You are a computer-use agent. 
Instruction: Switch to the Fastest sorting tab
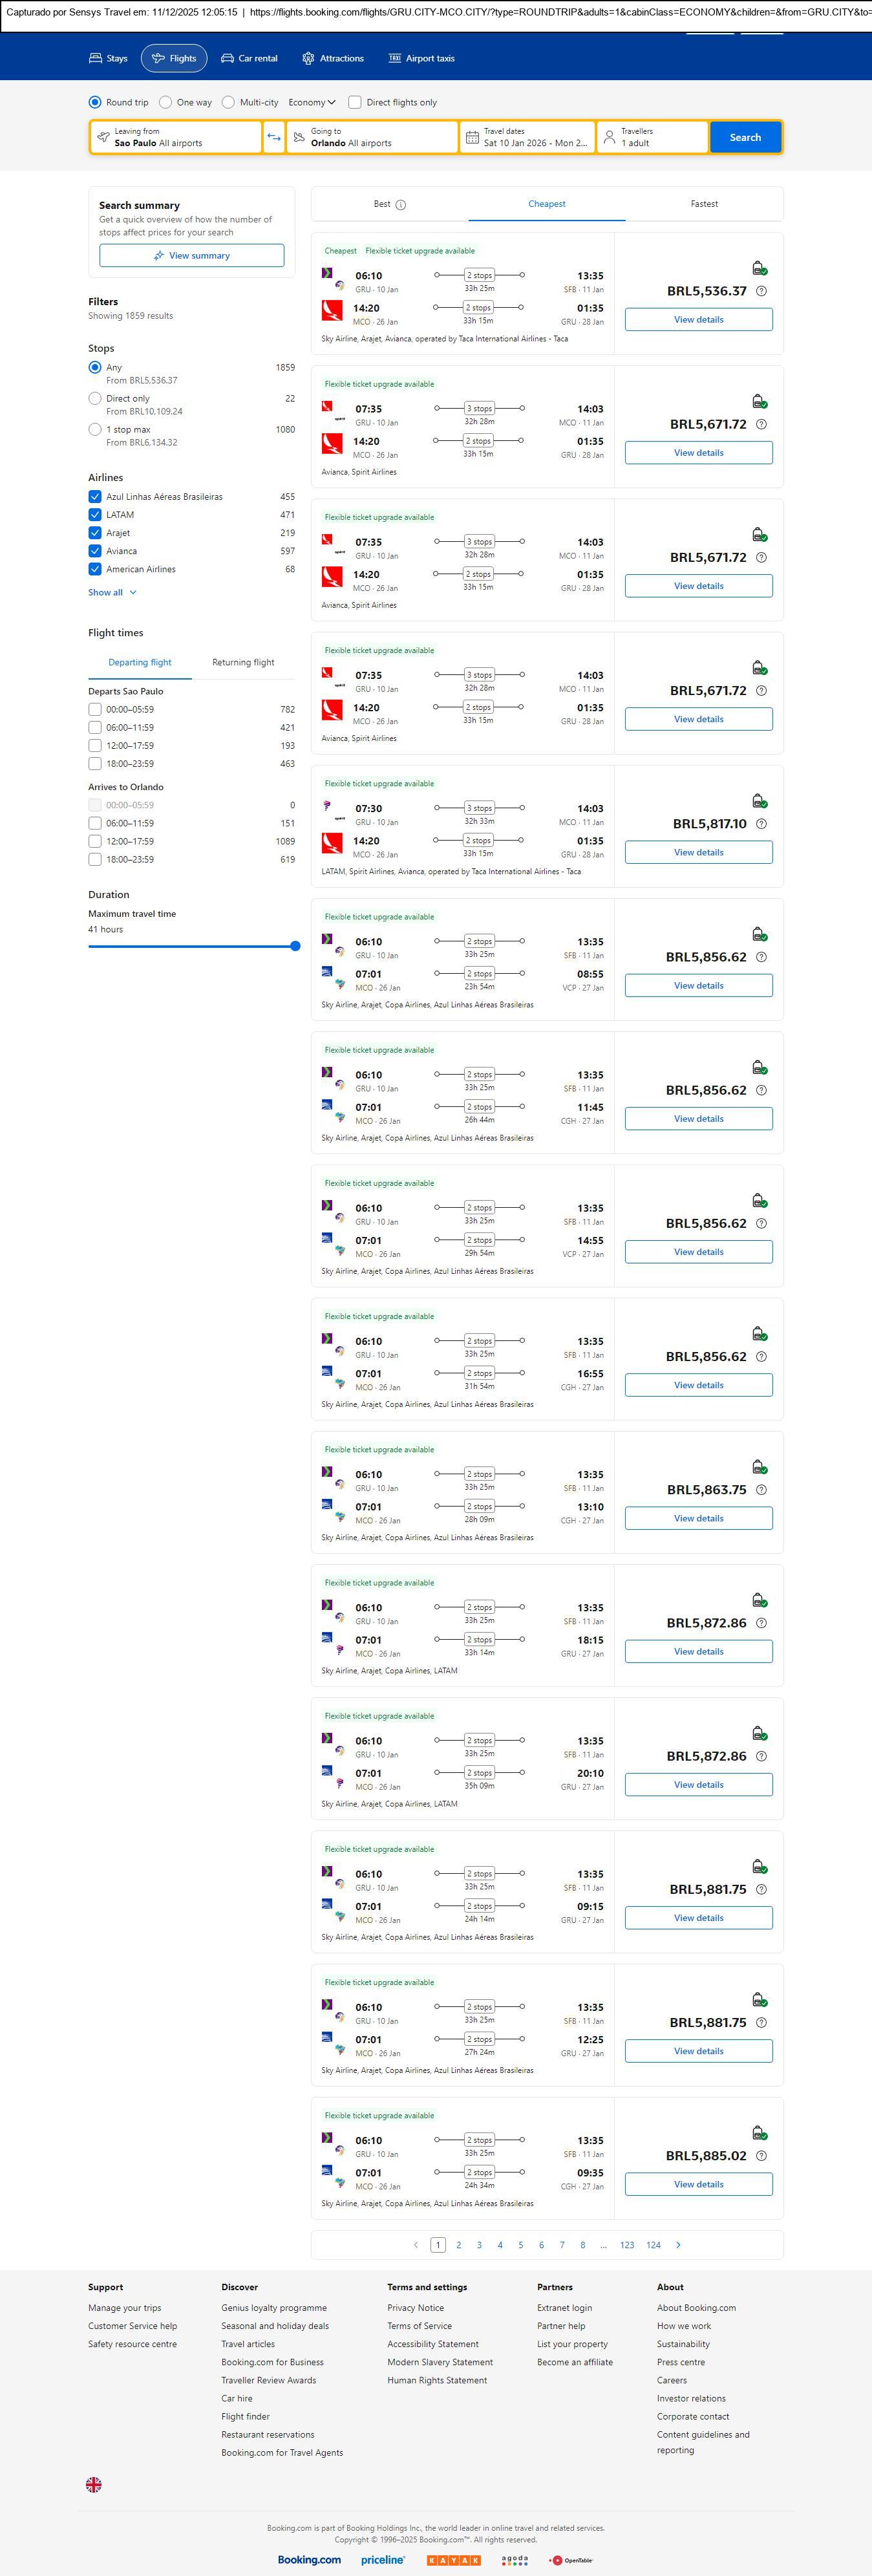pyautogui.click(x=704, y=204)
